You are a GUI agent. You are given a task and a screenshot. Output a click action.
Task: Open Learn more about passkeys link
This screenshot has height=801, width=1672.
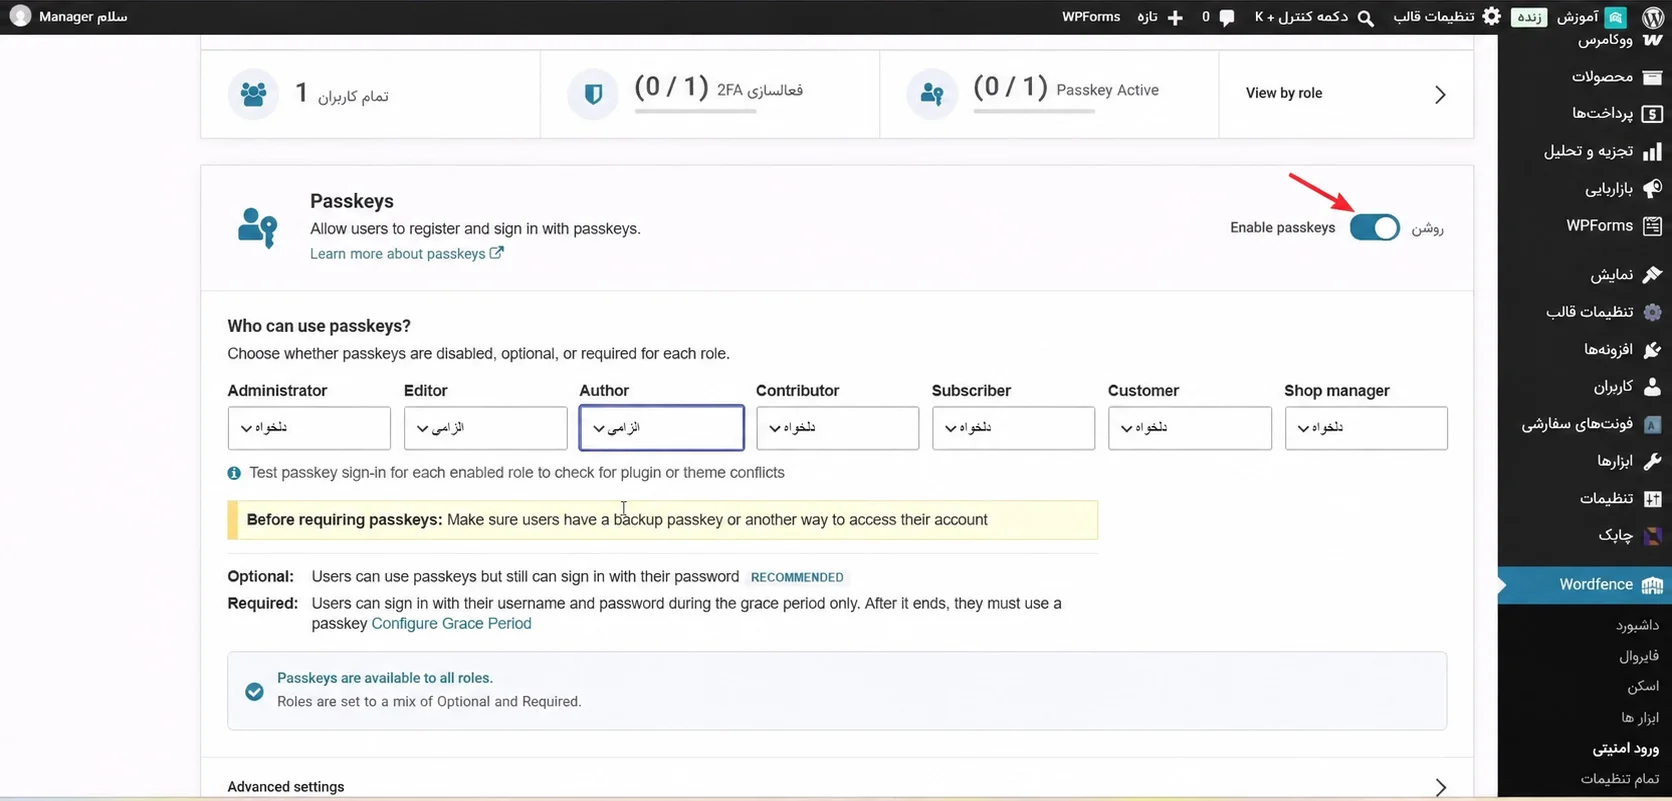[406, 254]
